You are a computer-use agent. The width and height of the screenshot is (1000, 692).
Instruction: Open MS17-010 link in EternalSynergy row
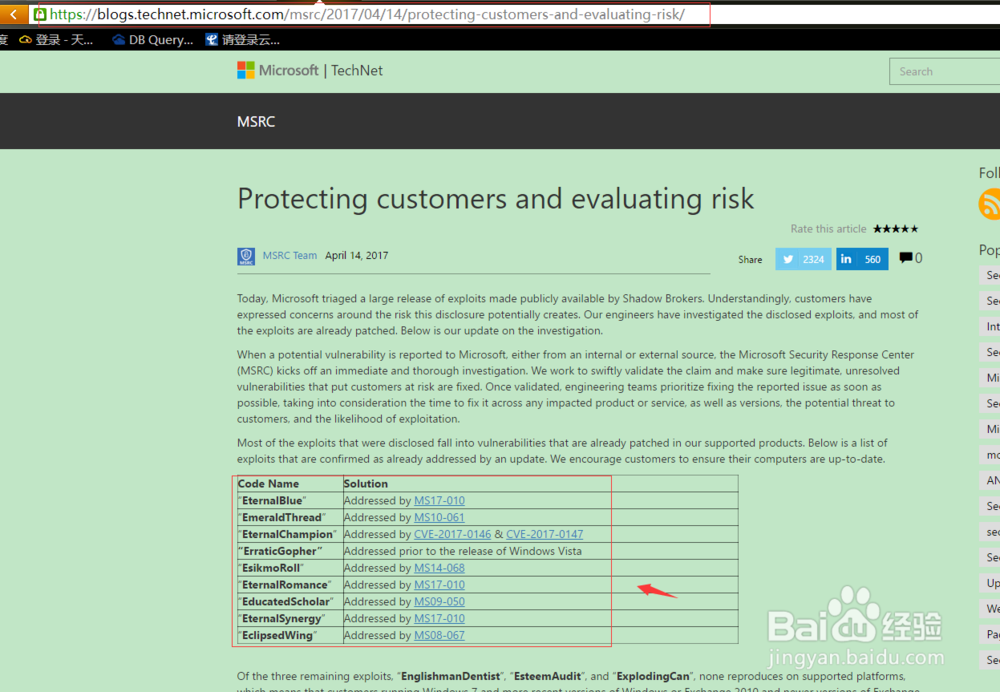[x=439, y=618]
